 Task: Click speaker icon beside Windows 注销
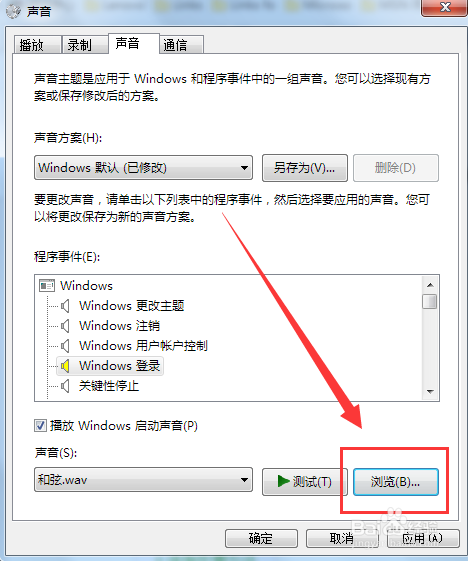pyautogui.click(x=65, y=326)
